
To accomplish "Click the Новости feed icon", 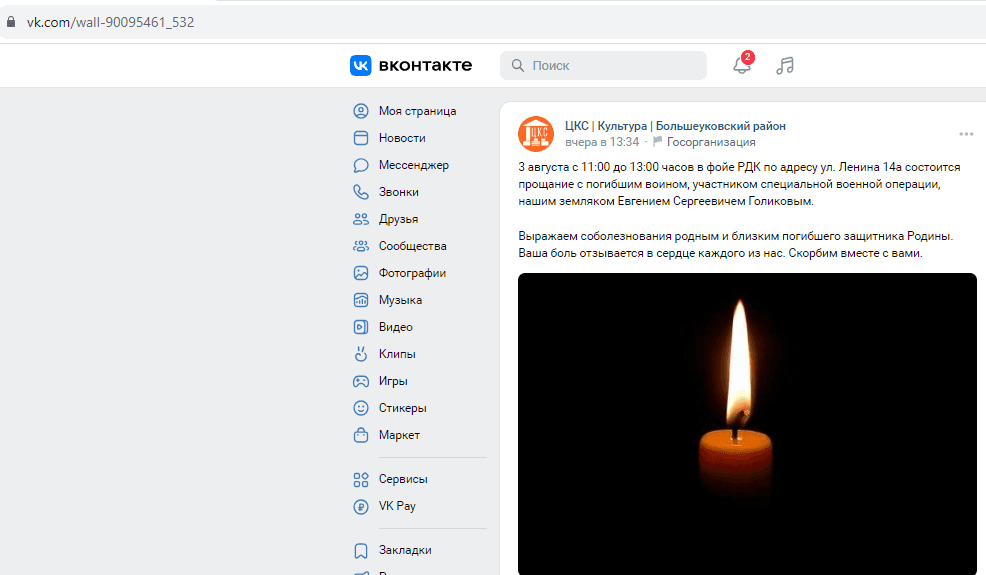I will (x=361, y=138).
